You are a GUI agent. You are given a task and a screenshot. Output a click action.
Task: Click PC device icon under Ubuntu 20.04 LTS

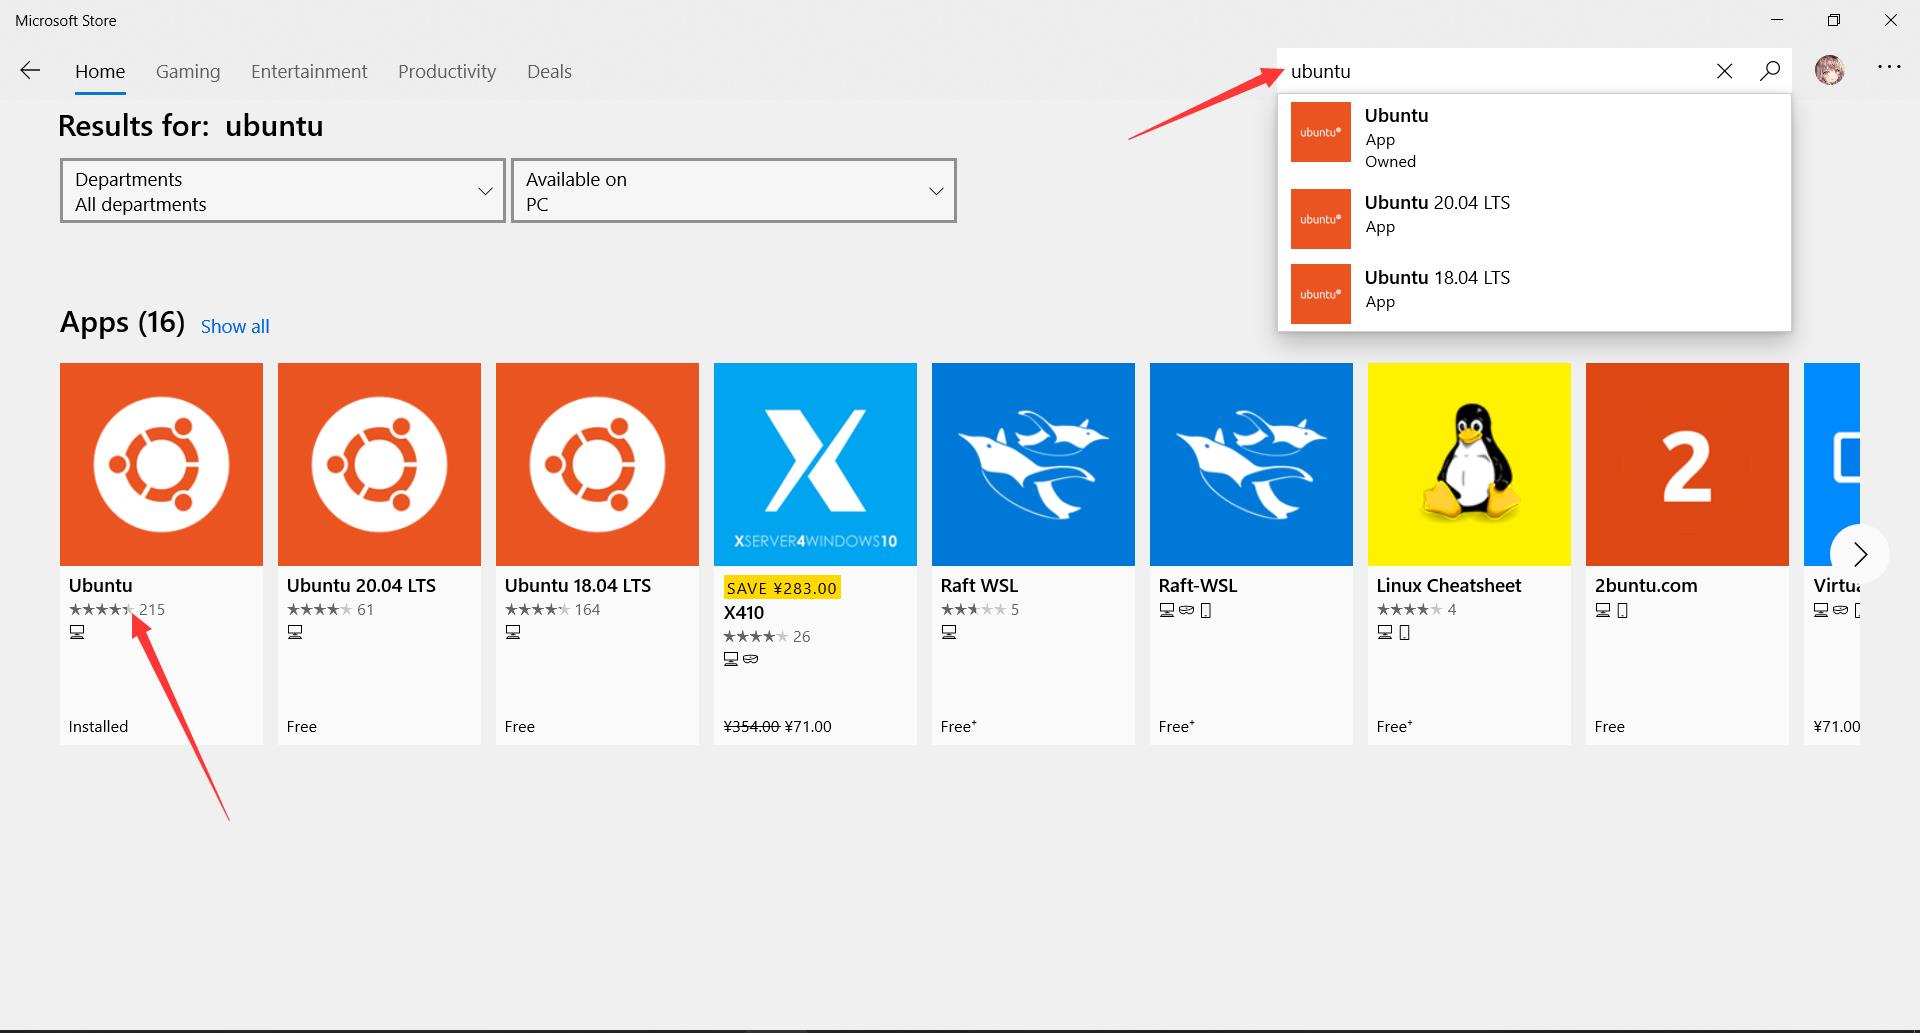tap(295, 632)
